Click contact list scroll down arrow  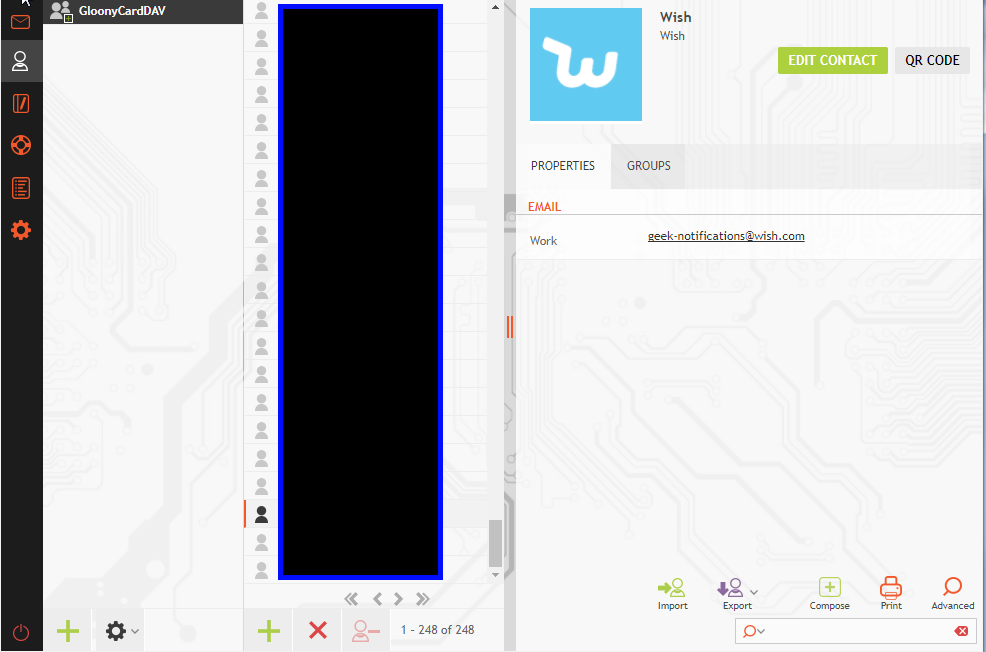point(496,575)
